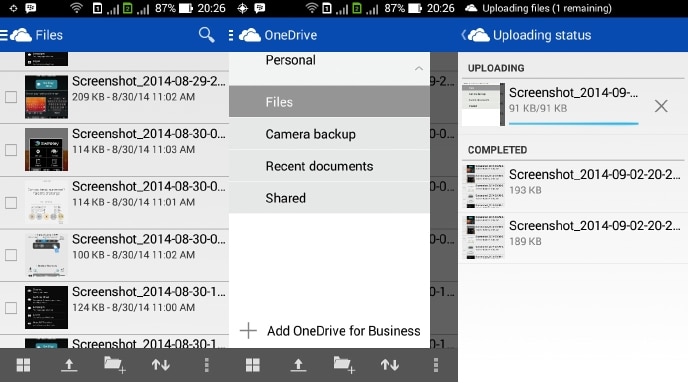
Task: Check the box for Screenshot_2014-08-29-2 file
Action: tap(11, 97)
